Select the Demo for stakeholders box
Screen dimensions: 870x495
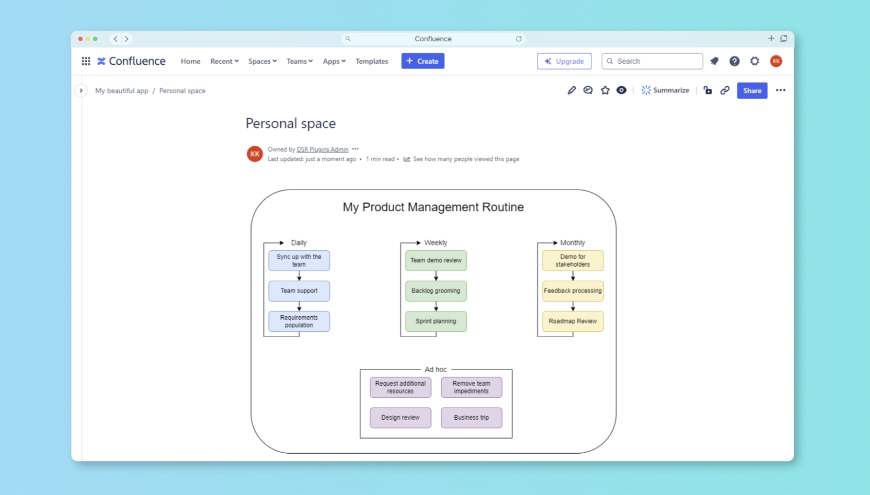click(x=573, y=260)
